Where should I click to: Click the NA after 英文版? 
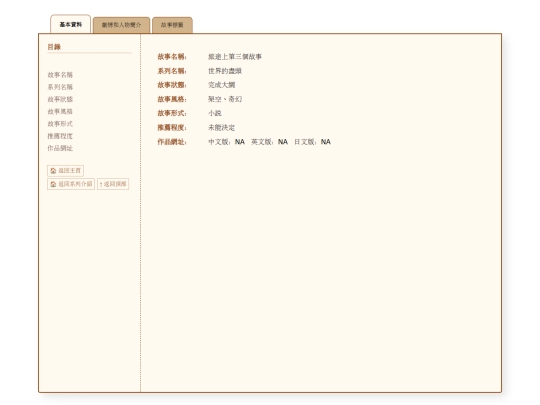(283, 142)
